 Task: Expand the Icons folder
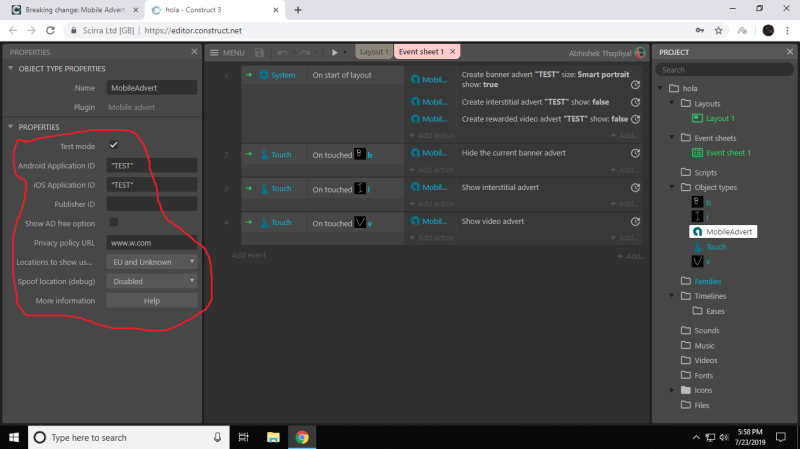pos(672,390)
